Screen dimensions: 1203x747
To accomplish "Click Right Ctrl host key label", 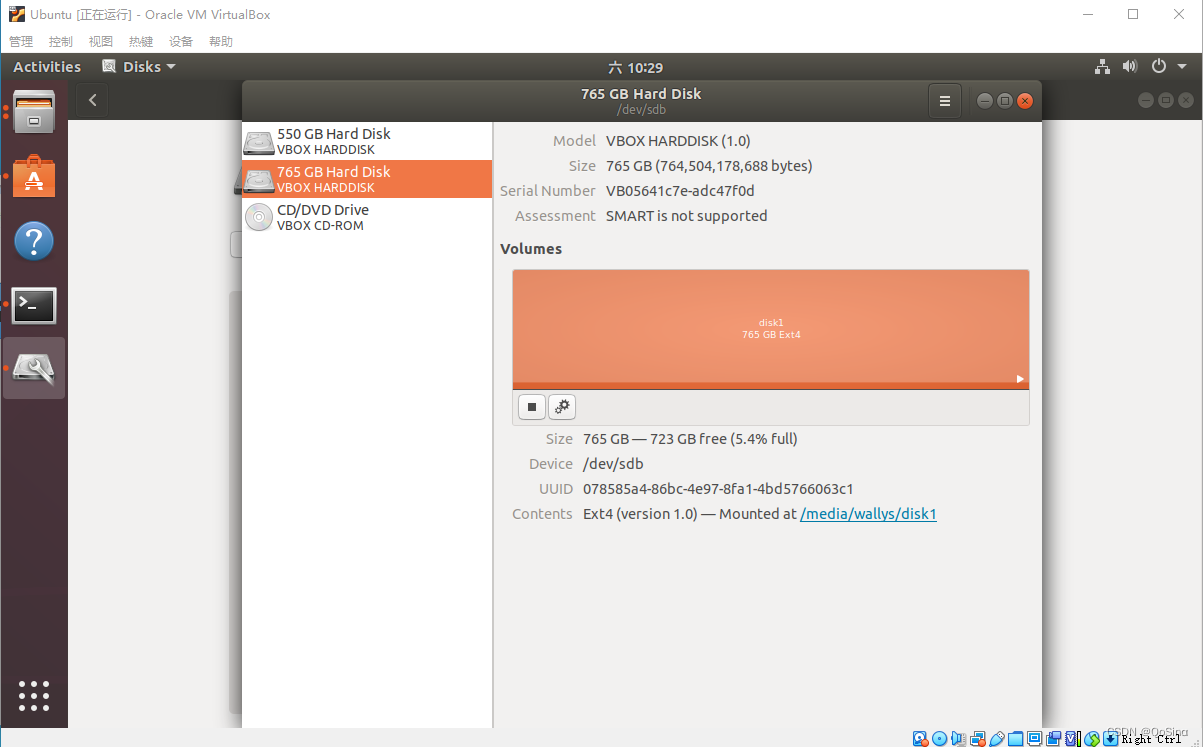I will pos(1151,739).
